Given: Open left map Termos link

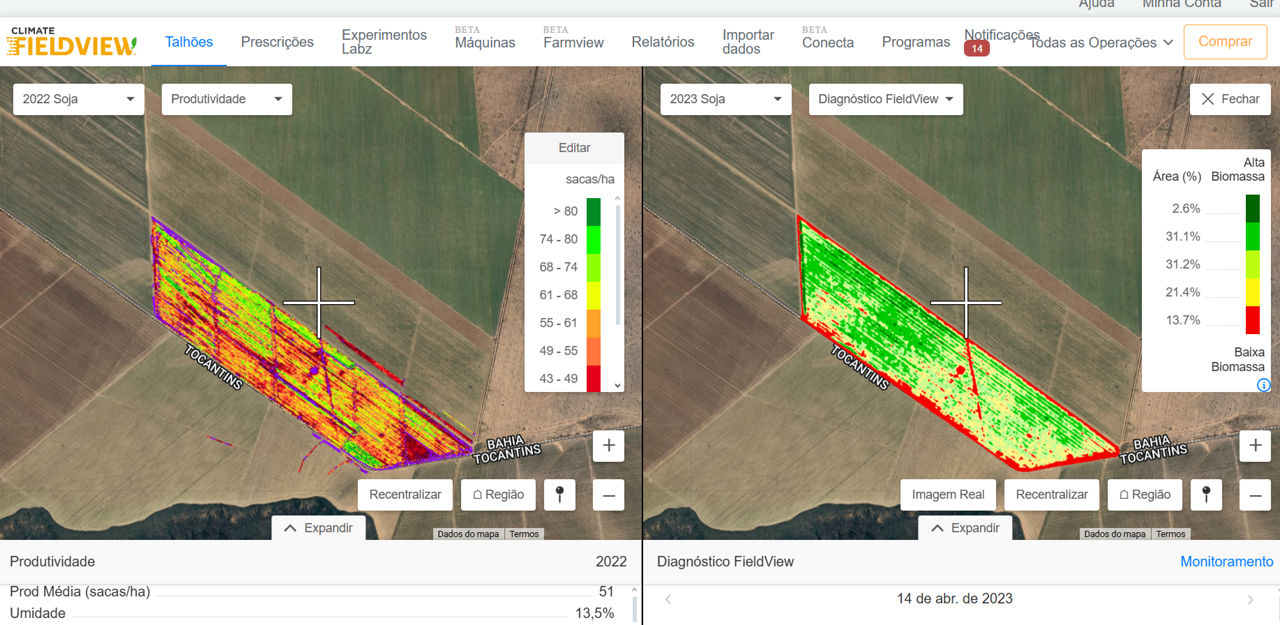Looking at the screenshot, I should coord(524,534).
